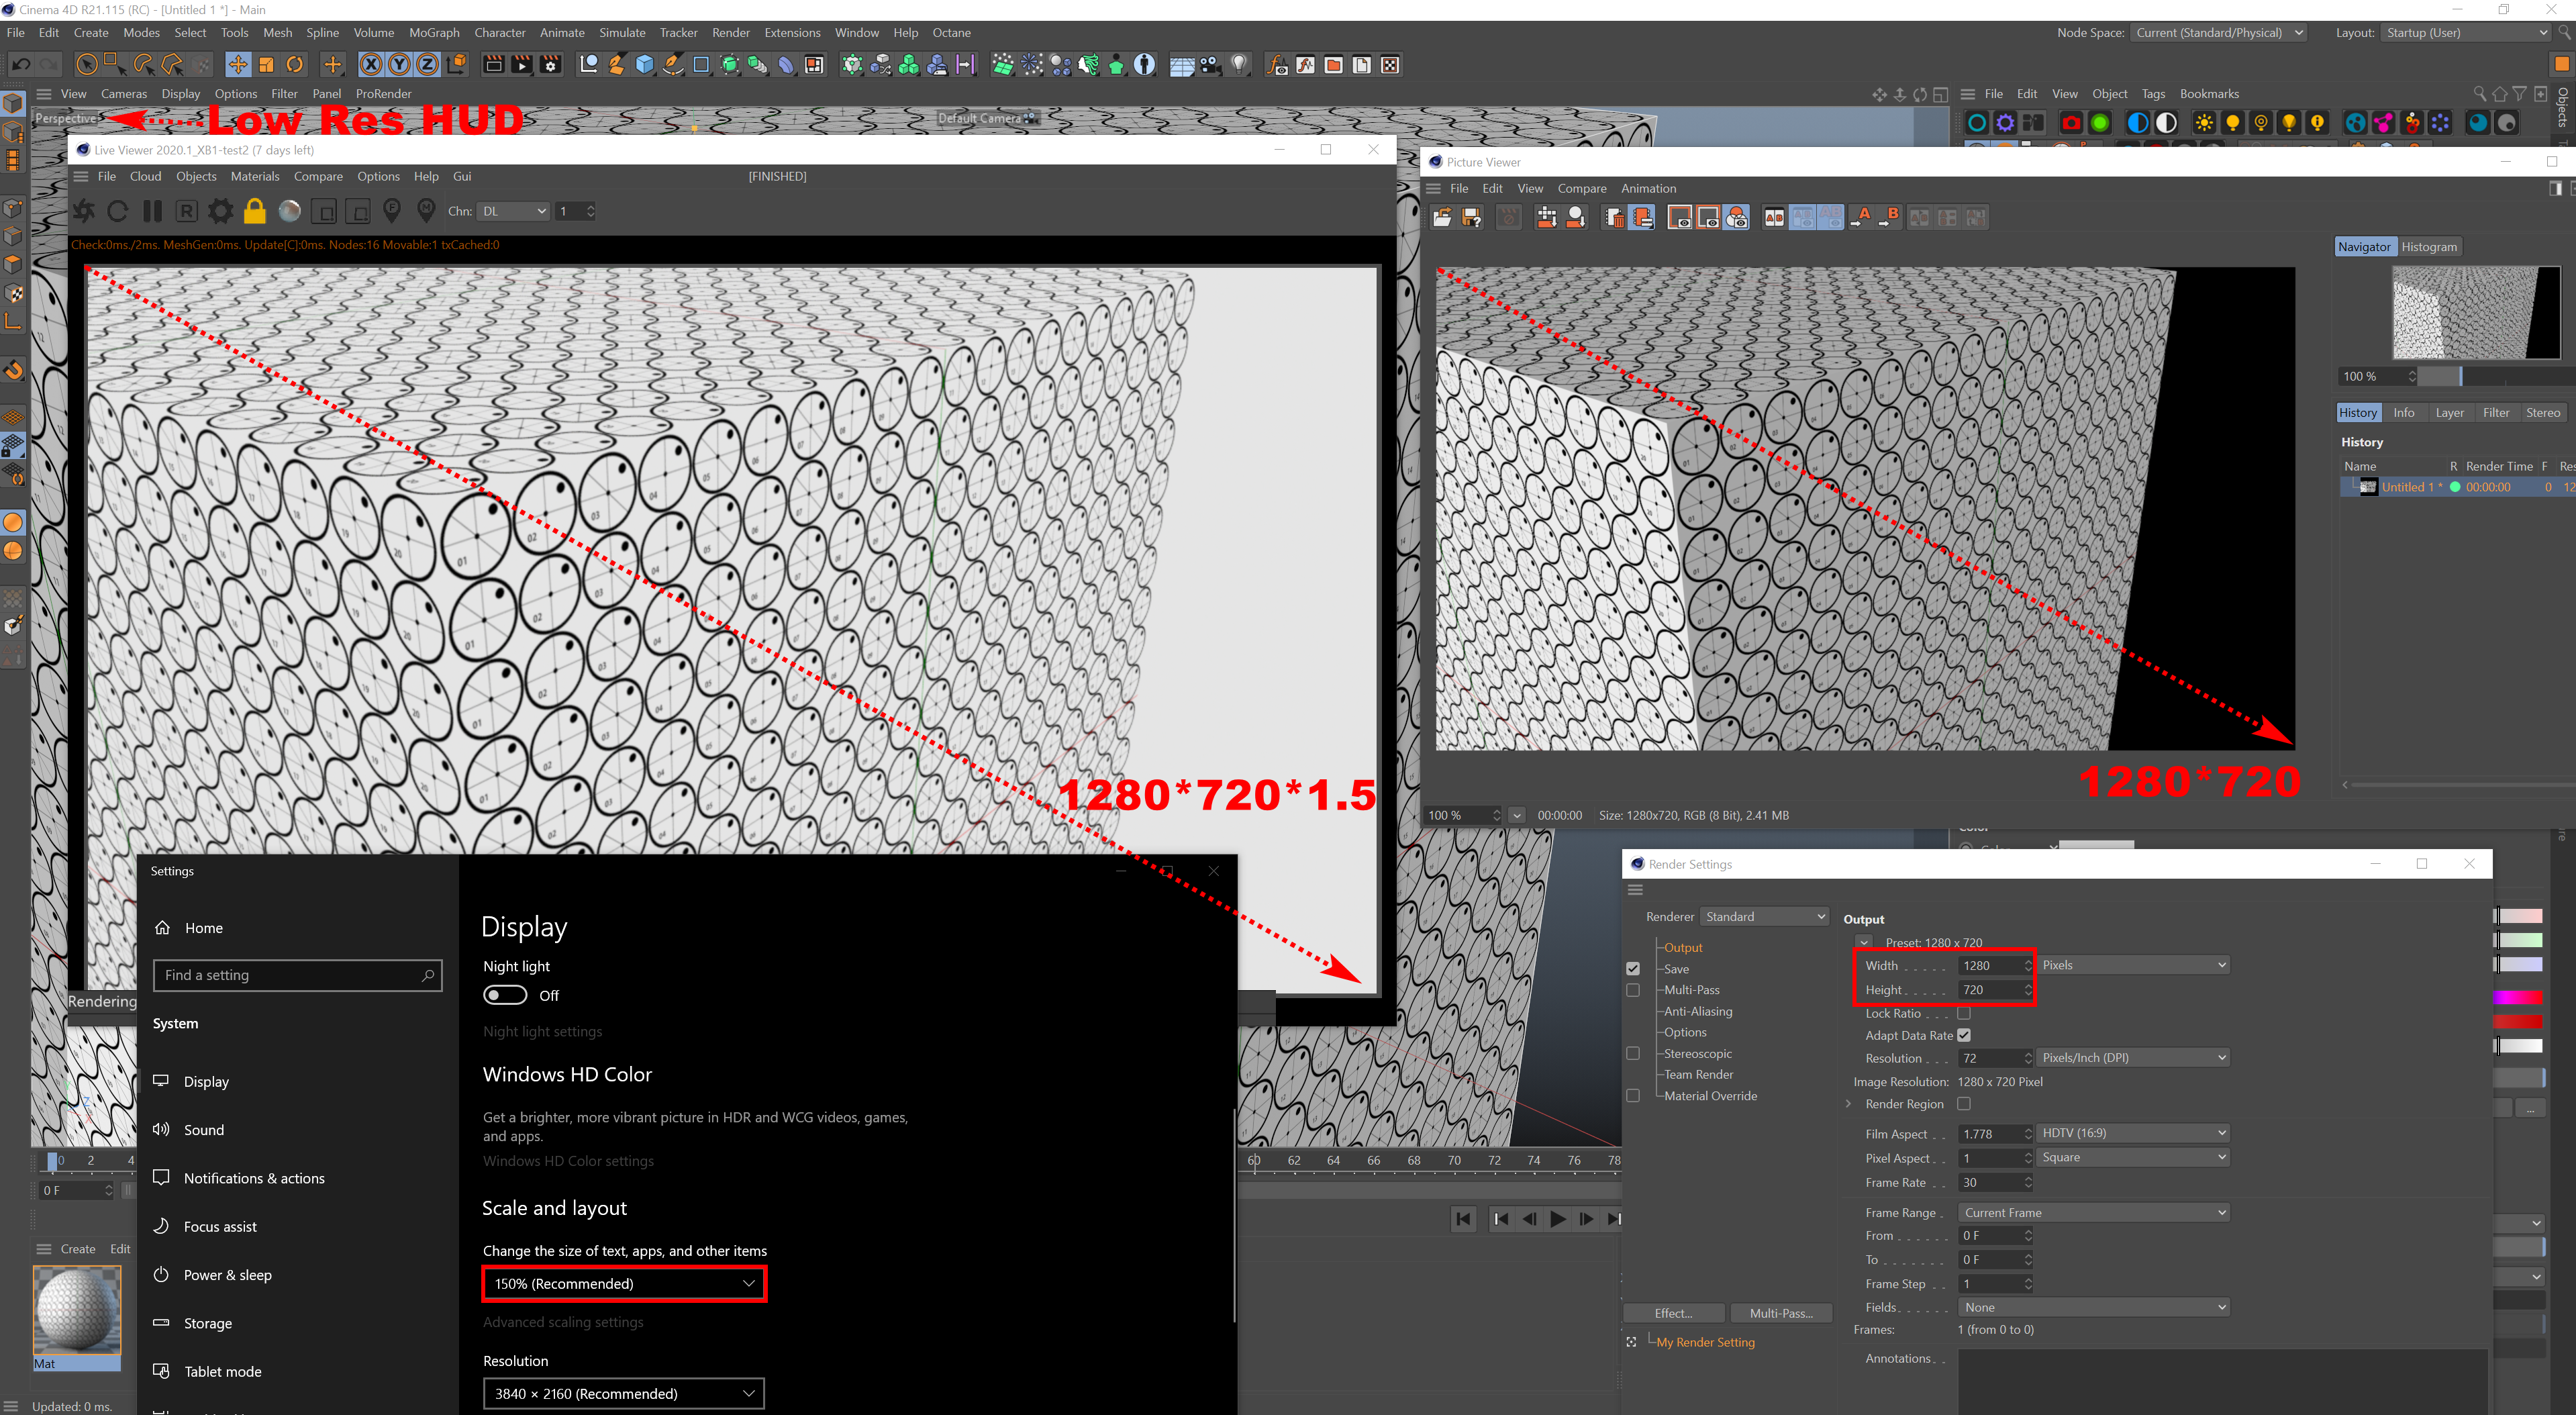Image resolution: width=2576 pixels, height=1415 pixels.
Task: Click the Multi-Pass... button
Action: tap(1781, 1313)
